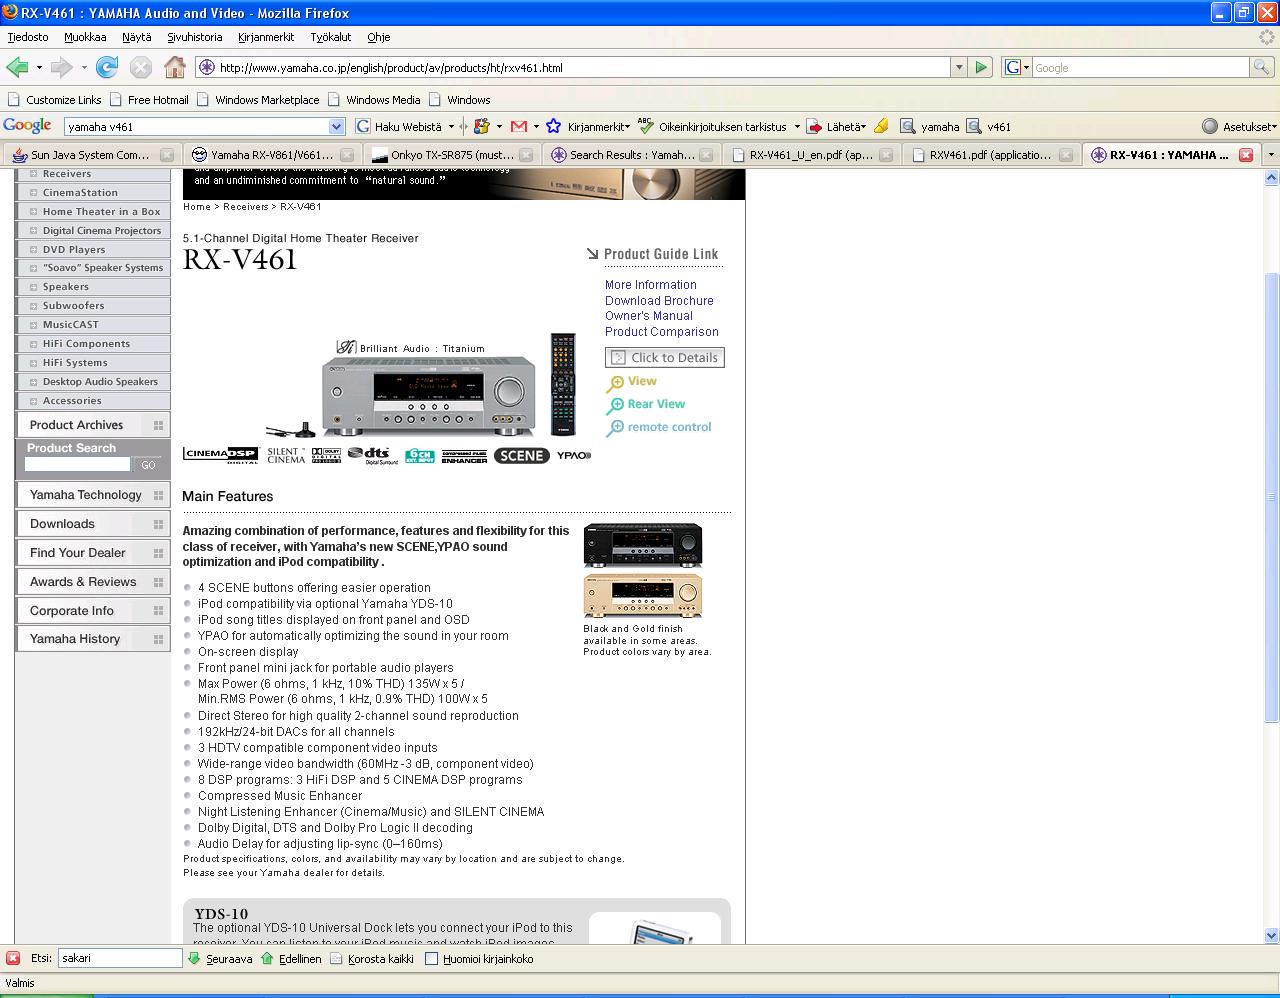Click the Gmail icon in the Google toolbar
This screenshot has height=998, width=1280.
pos(518,126)
